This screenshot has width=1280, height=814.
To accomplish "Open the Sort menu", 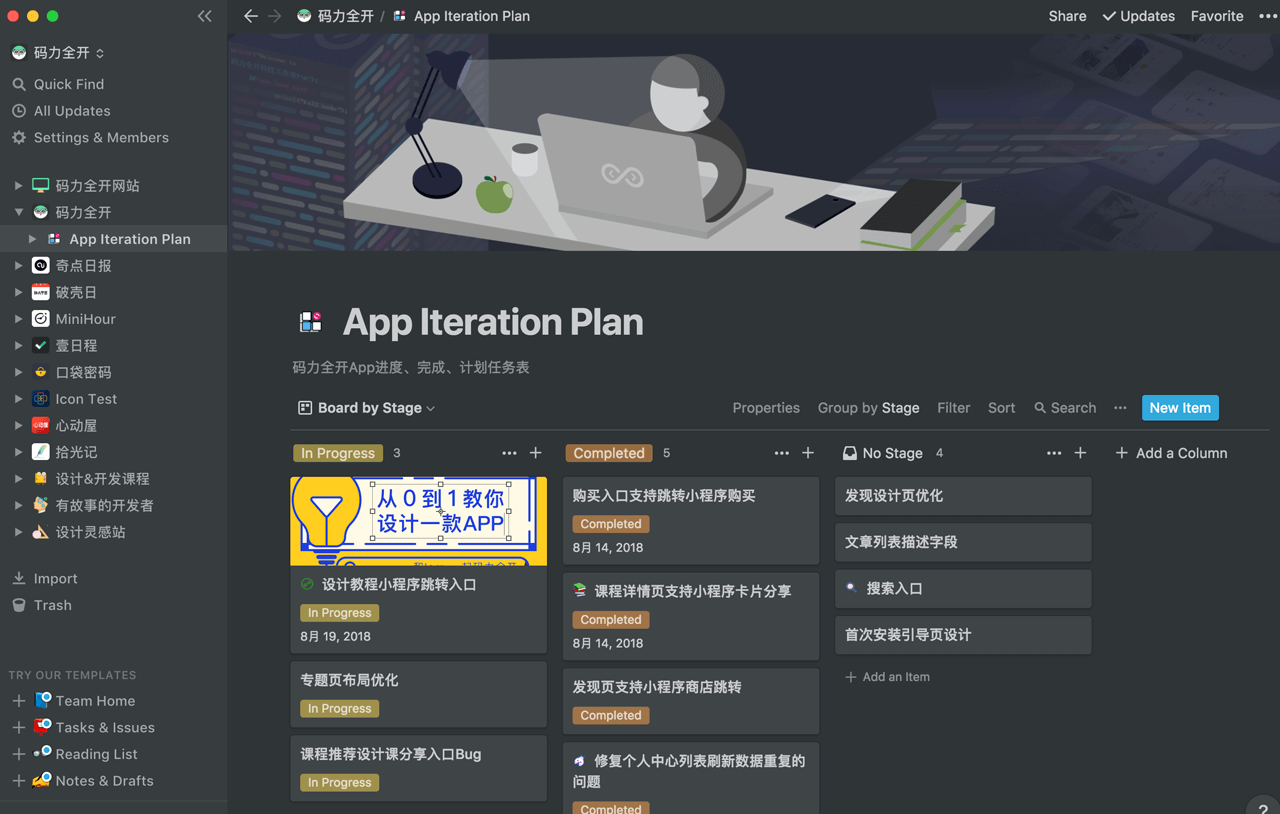I will coord(1001,408).
